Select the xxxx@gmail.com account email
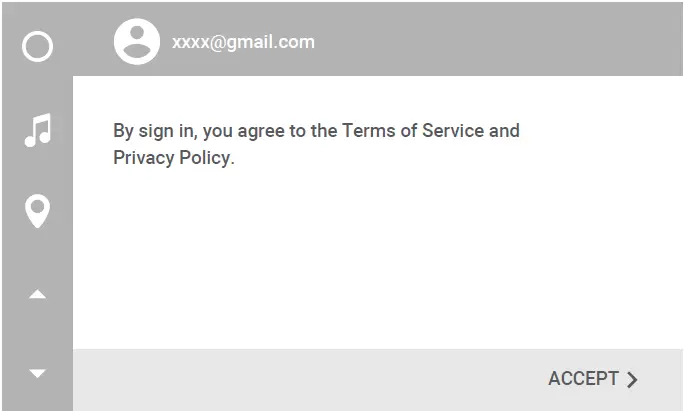This screenshot has height=411, width=688. pos(243,42)
